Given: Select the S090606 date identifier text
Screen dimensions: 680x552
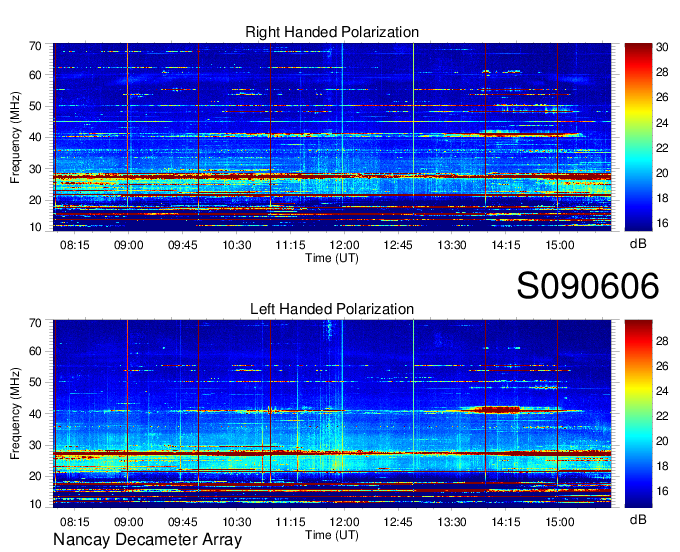Looking at the screenshot, I should (588, 285).
